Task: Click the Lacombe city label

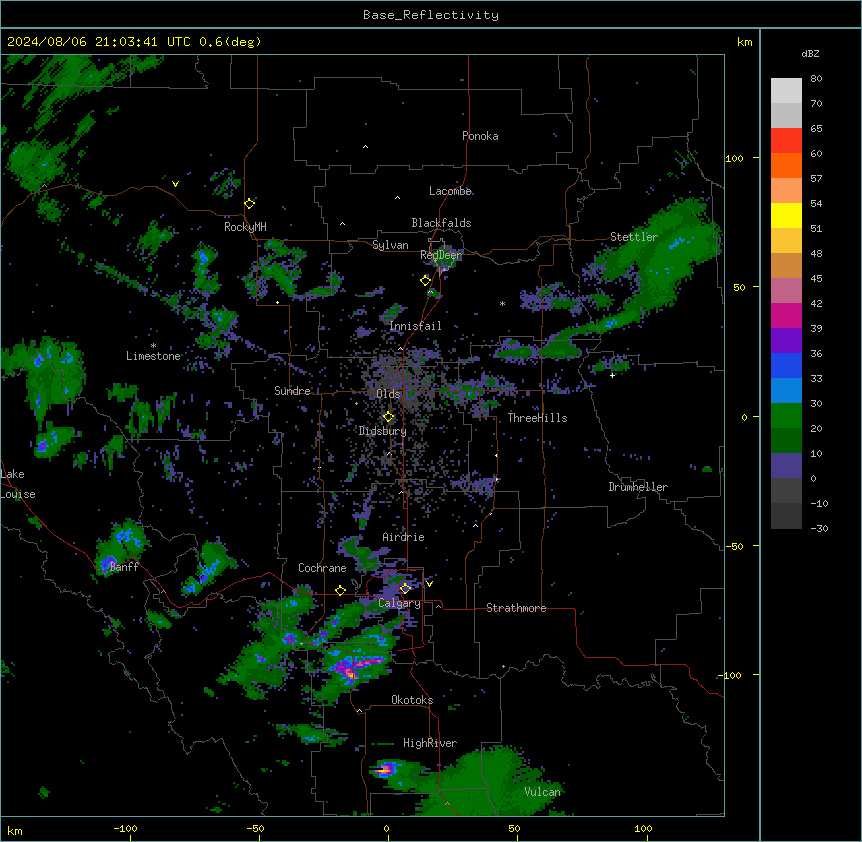Action: (450, 191)
